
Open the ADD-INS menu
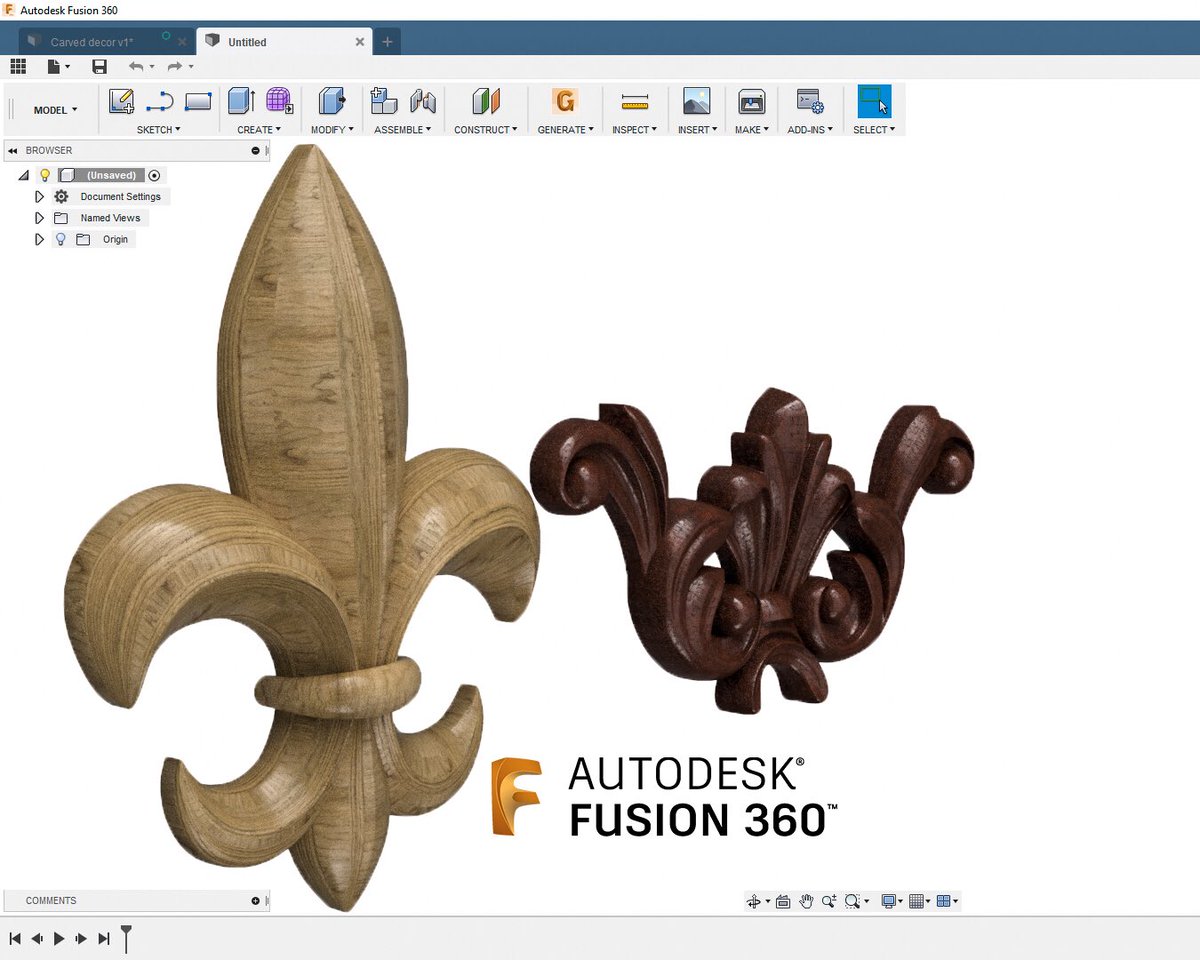tap(810, 130)
